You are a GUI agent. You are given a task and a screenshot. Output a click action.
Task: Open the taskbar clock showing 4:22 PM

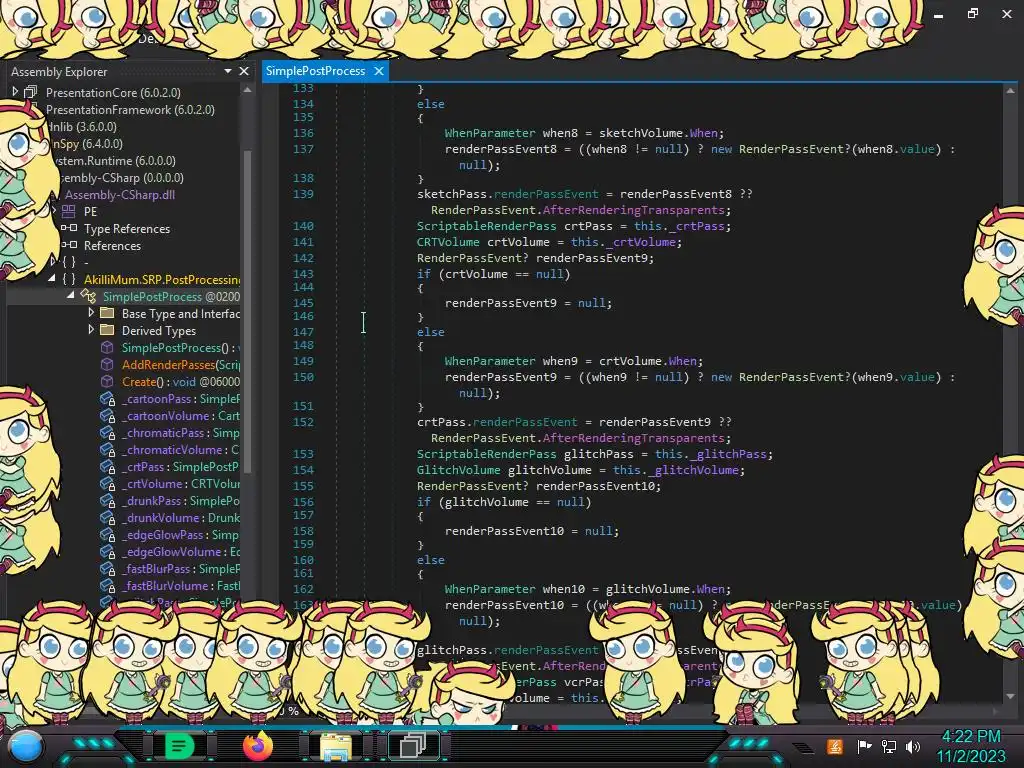coord(971,746)
